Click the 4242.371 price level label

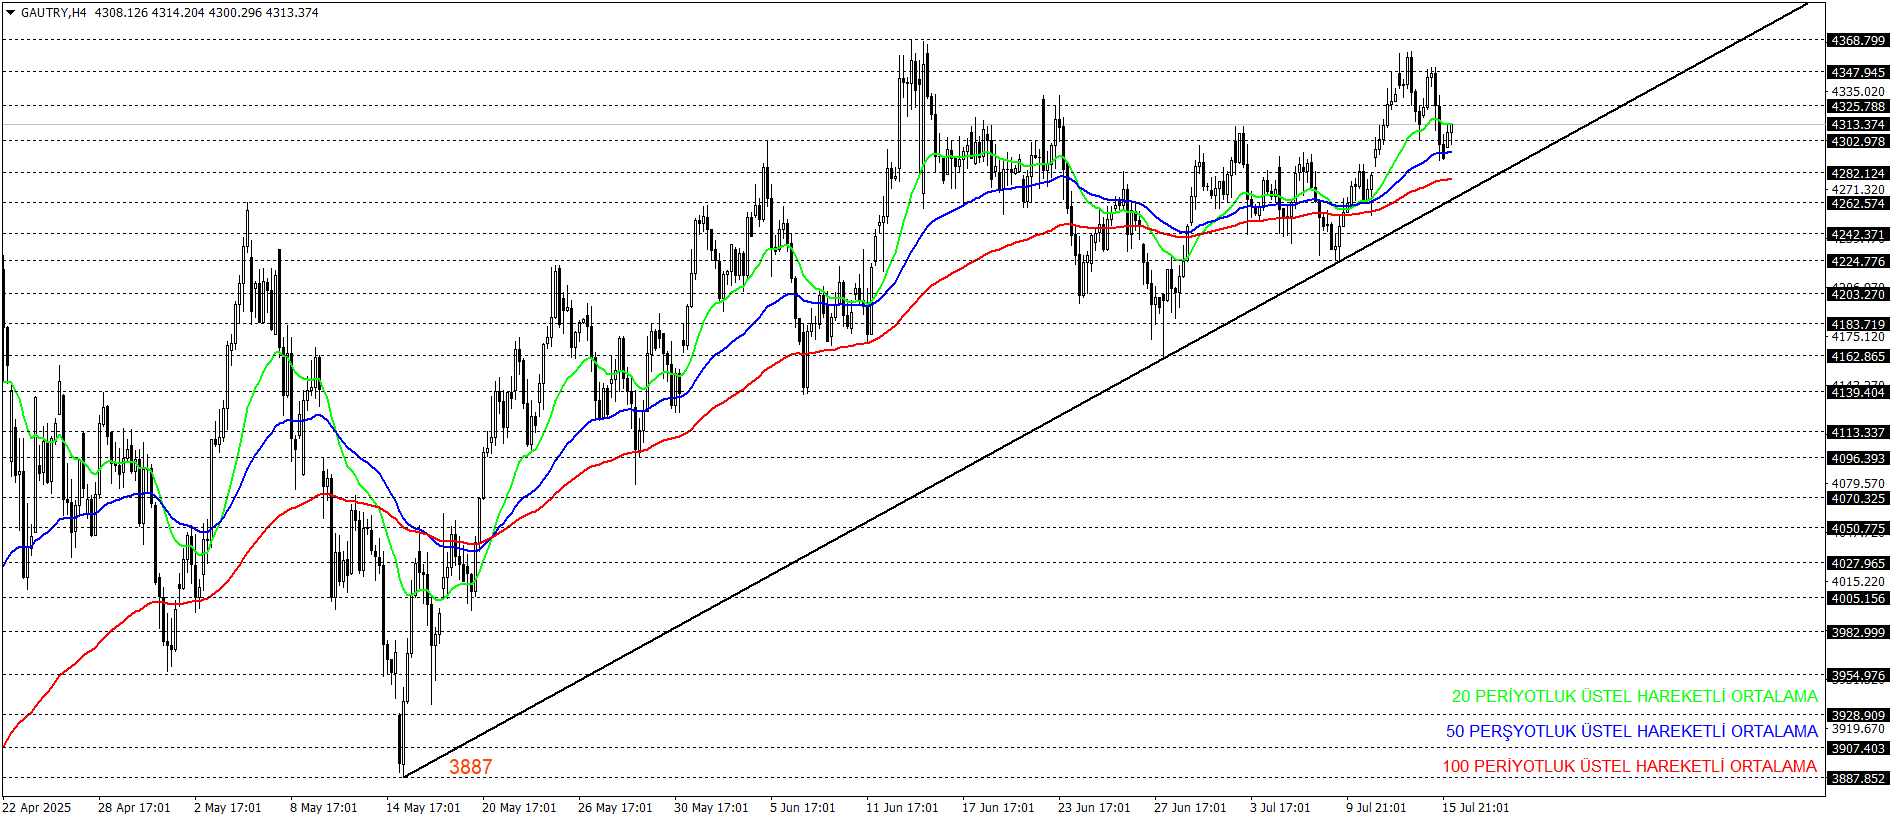click(1858, 235)
